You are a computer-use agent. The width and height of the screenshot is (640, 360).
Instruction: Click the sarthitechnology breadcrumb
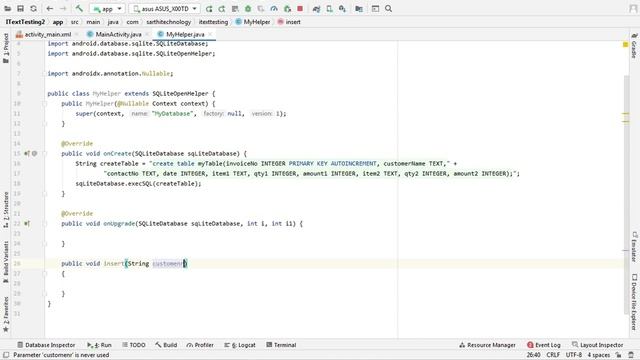(169, 22)
